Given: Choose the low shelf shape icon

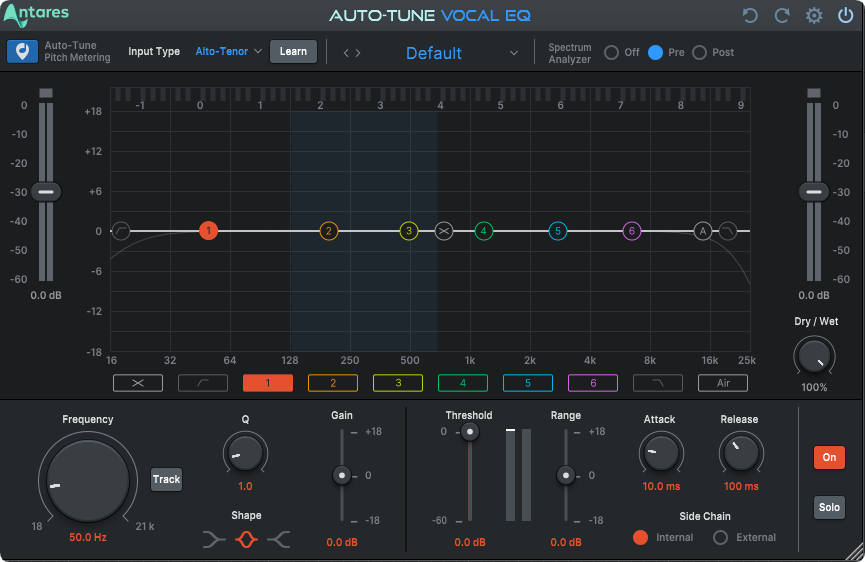Looking at the screenshot, I should click(214, 539).
